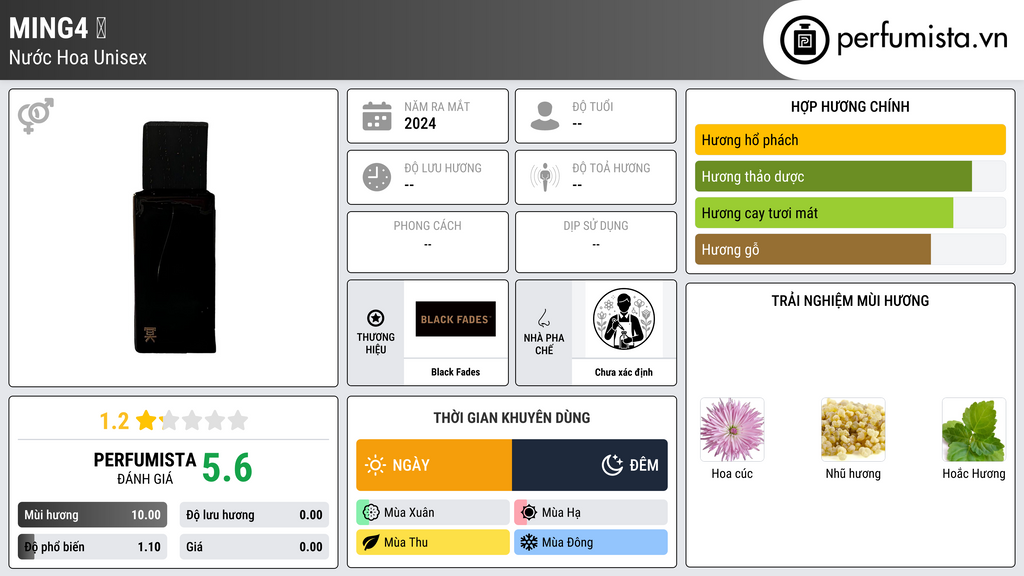Click the Nhũ hương note thumbnail
Viewport: 1024px width, 576px height.
coord(853,430)
